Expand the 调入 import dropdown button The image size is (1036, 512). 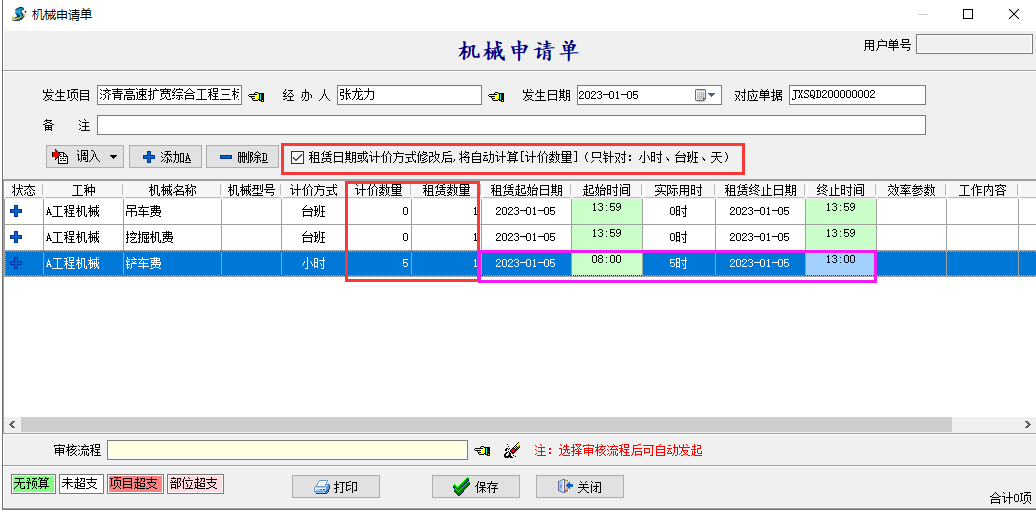pyautogui.click(x=114, y=157)
